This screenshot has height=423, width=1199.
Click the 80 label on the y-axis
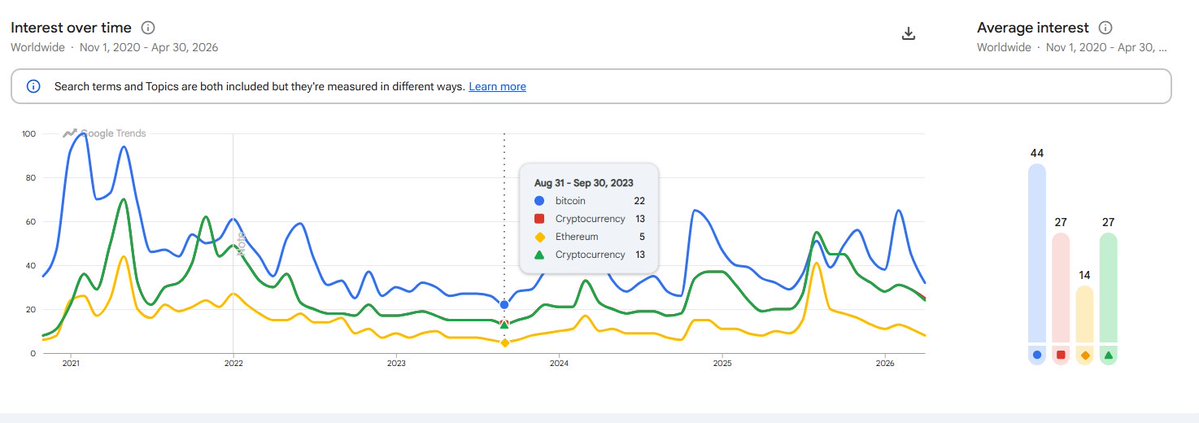31,178
